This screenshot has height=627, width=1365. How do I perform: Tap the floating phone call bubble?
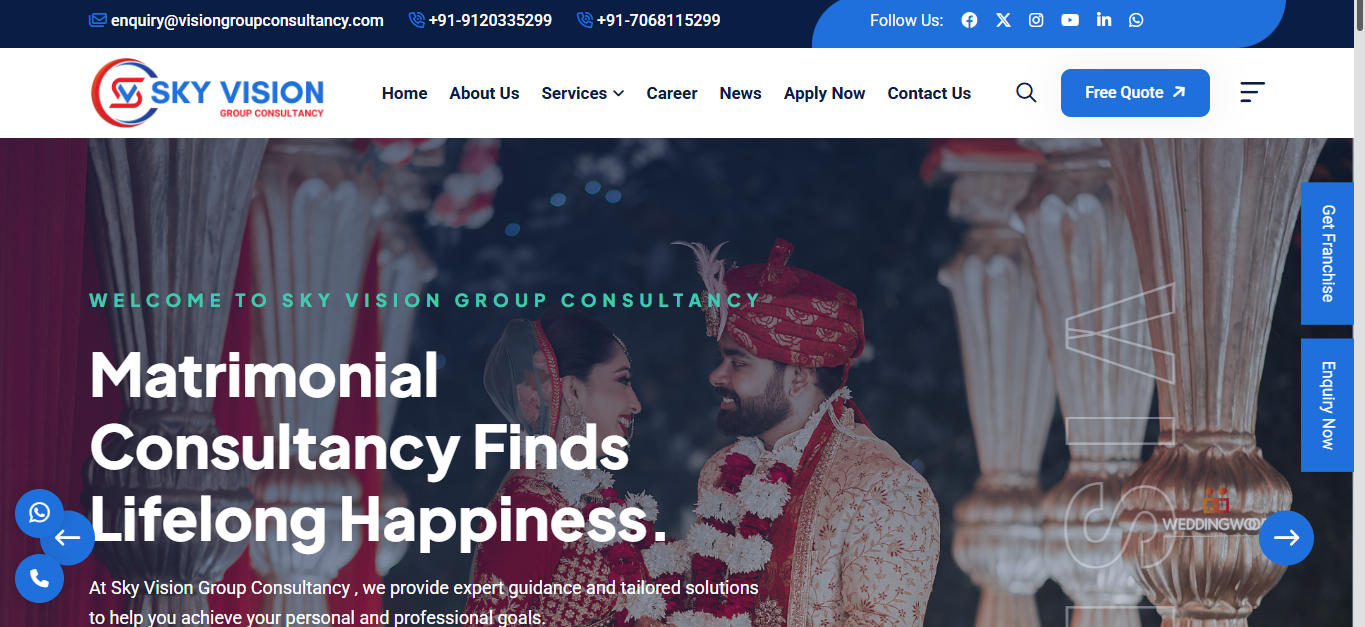tap(39, 578)
